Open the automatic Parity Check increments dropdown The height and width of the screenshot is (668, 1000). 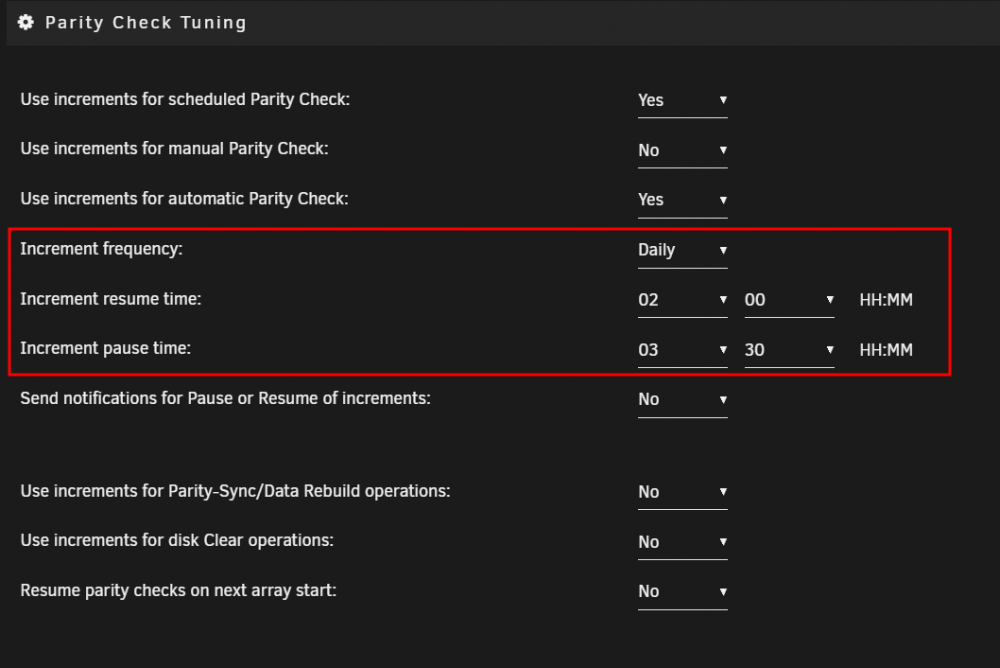[682, 200]
